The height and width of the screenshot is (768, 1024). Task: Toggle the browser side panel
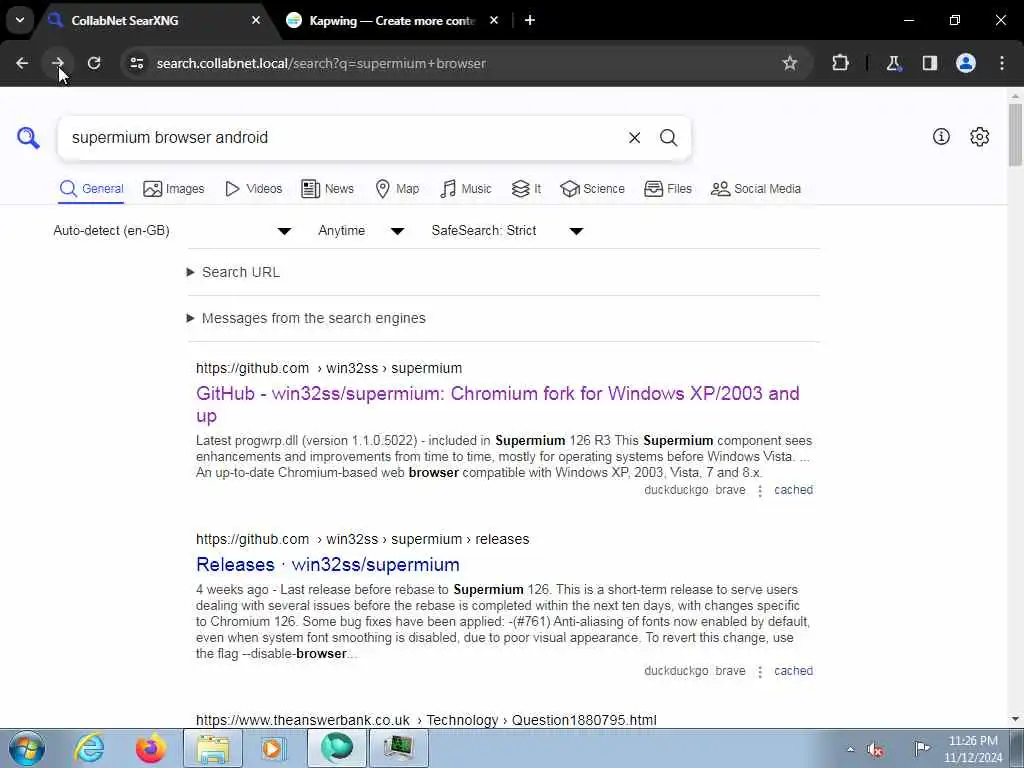pyautogui.click(x=929, y=63)
